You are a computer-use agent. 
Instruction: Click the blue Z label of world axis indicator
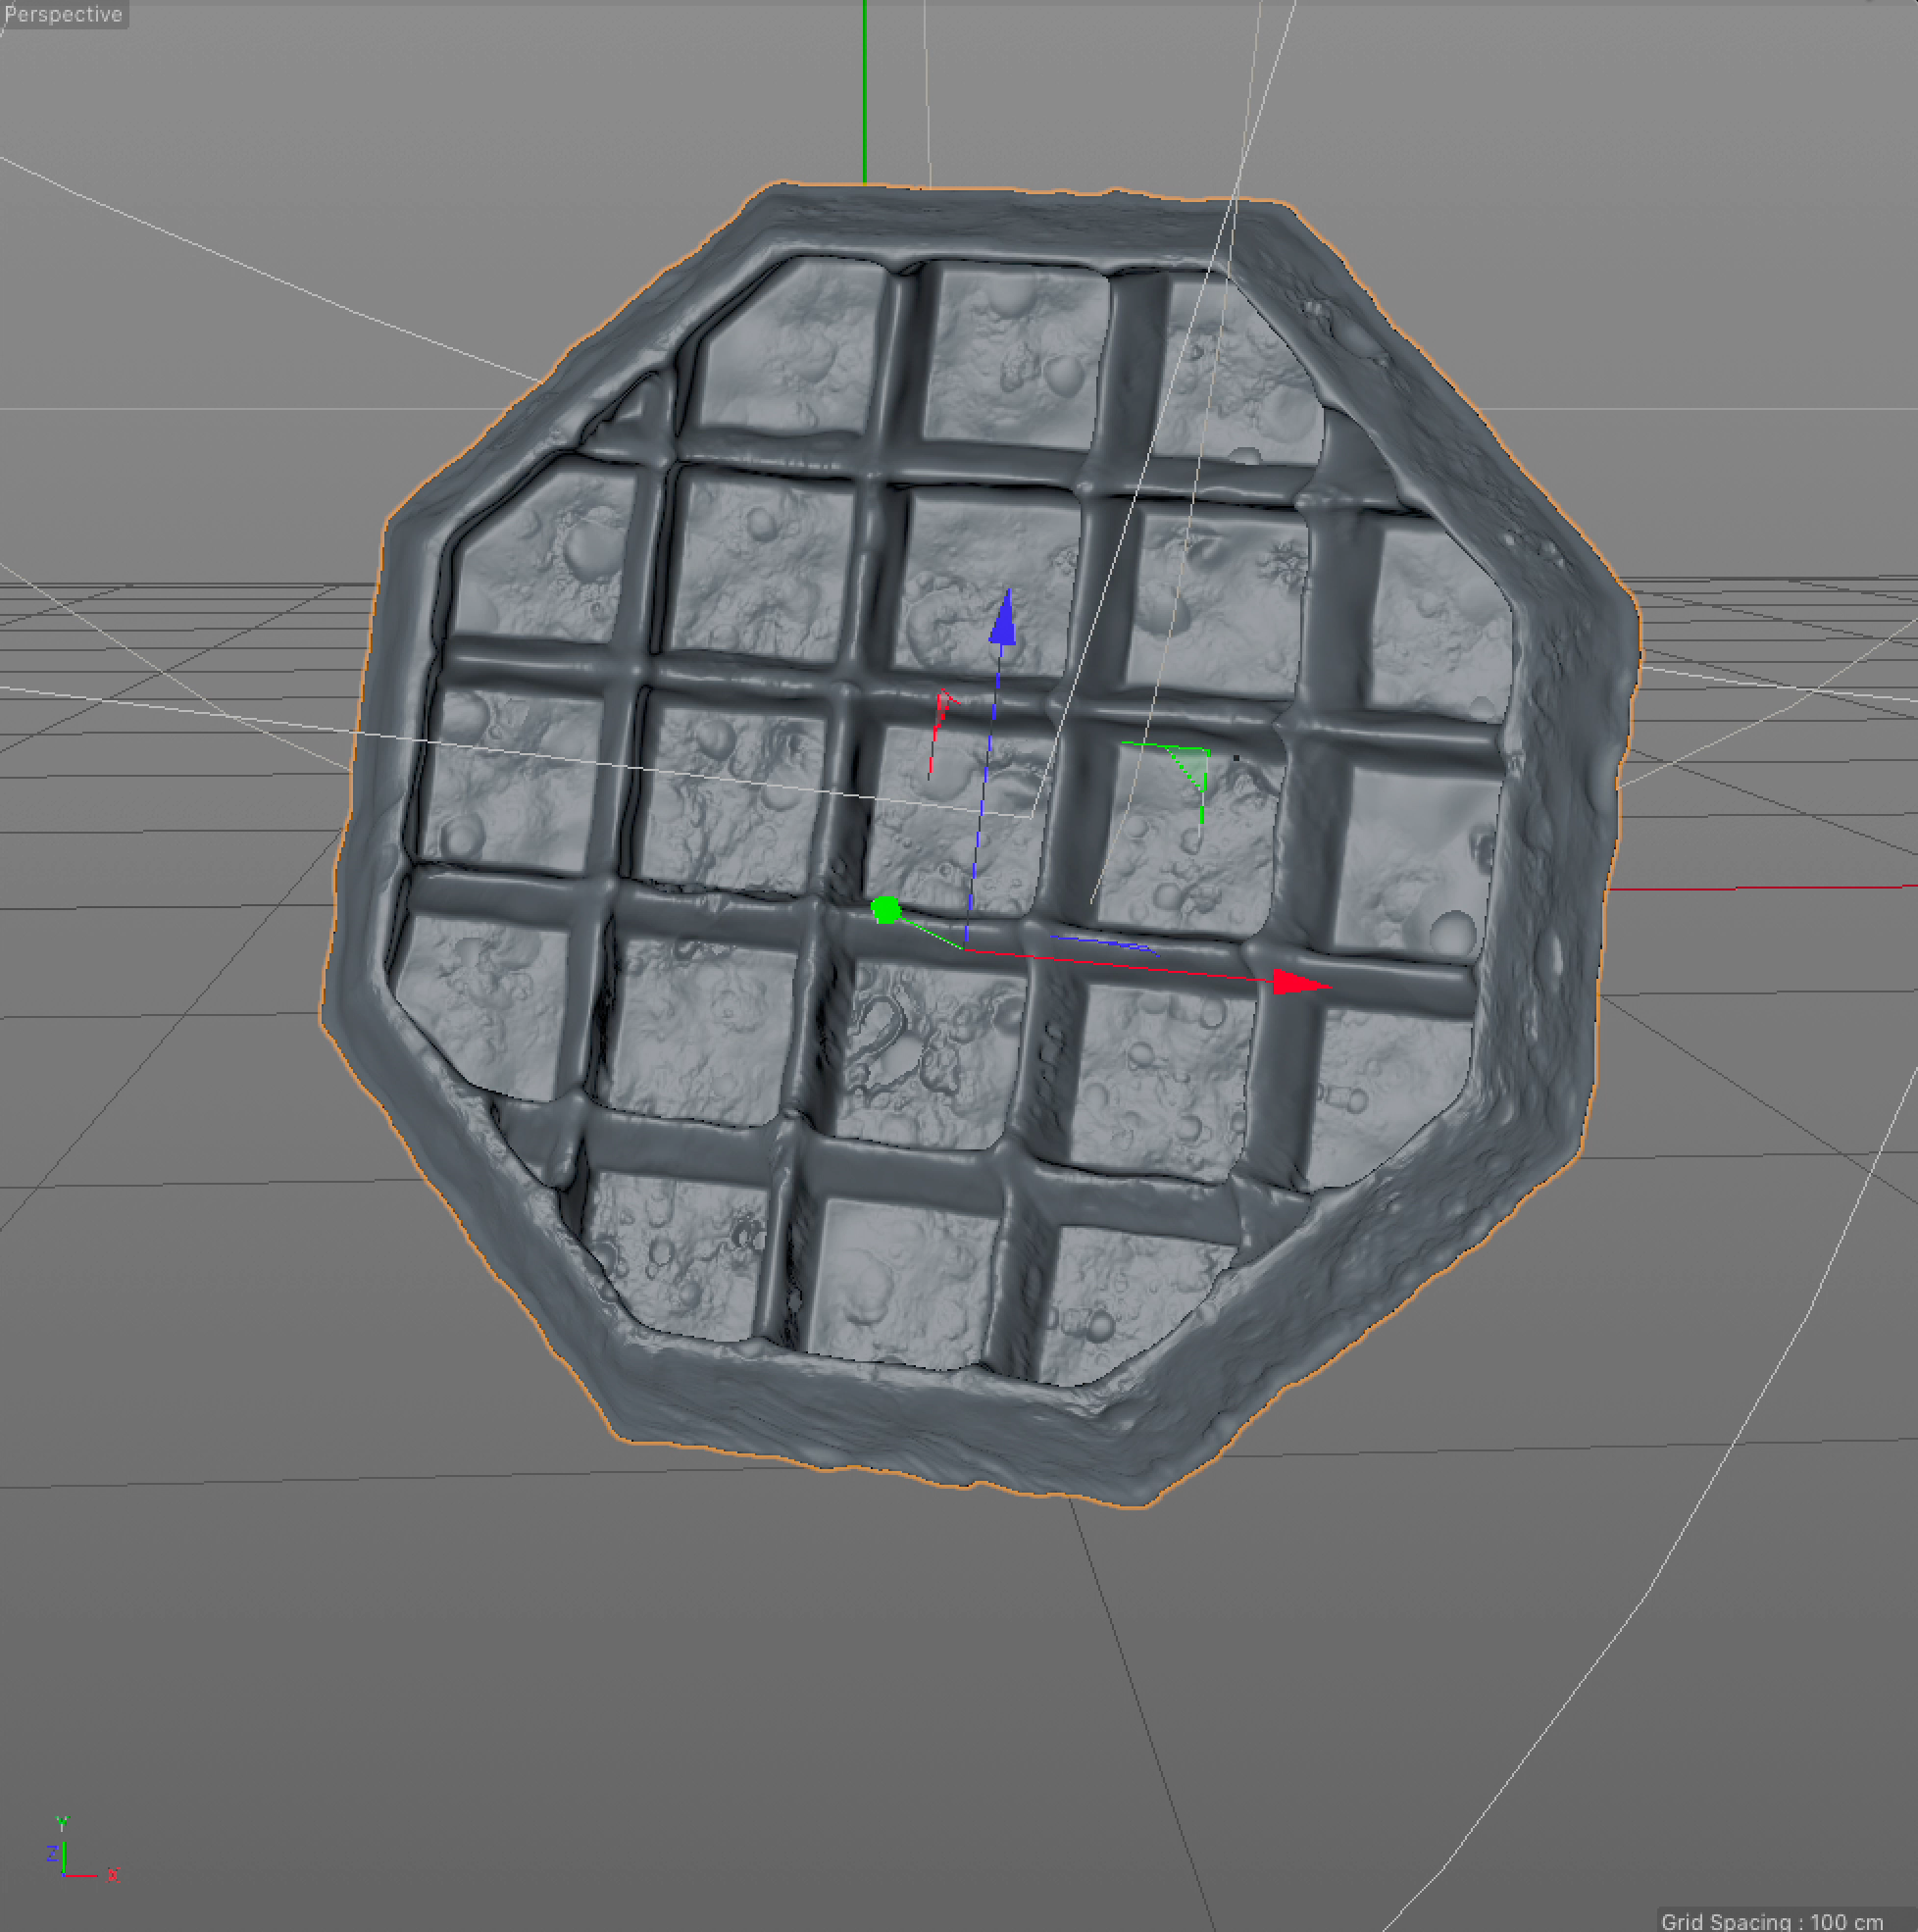point(52,1853)
